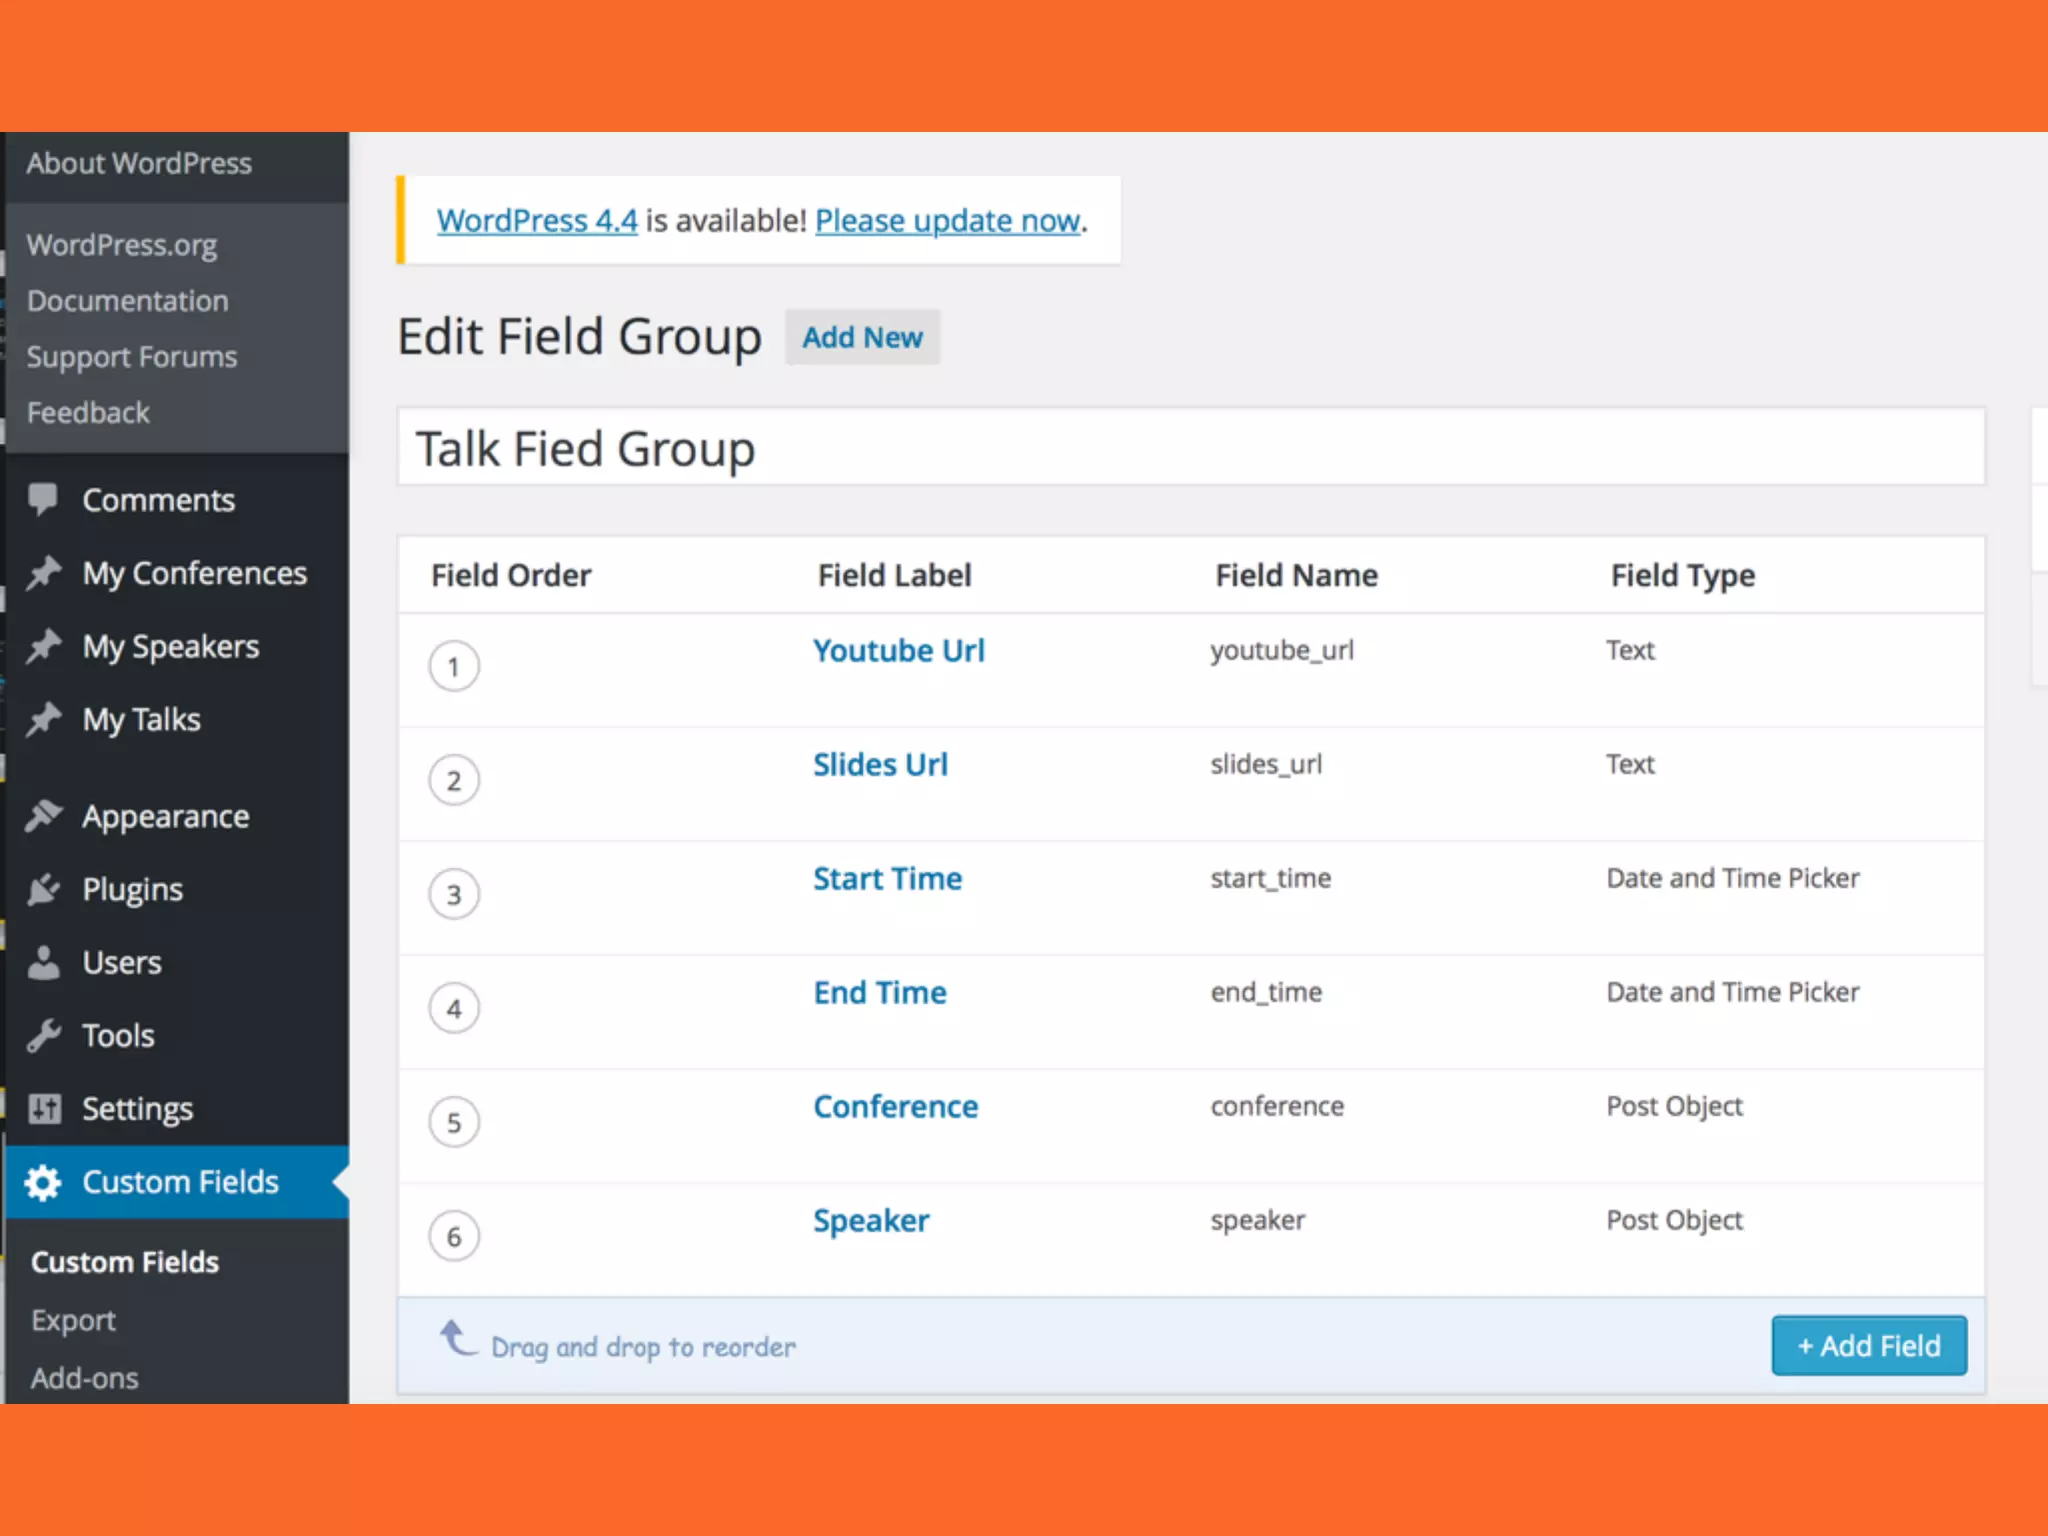Click the pin icon beside My Speakers

pos(44,646)
